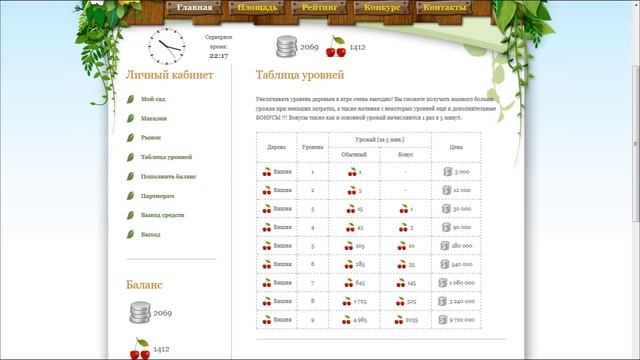Click the server time value 22:17
Viewport: 640px width, 360px height.
219,56
